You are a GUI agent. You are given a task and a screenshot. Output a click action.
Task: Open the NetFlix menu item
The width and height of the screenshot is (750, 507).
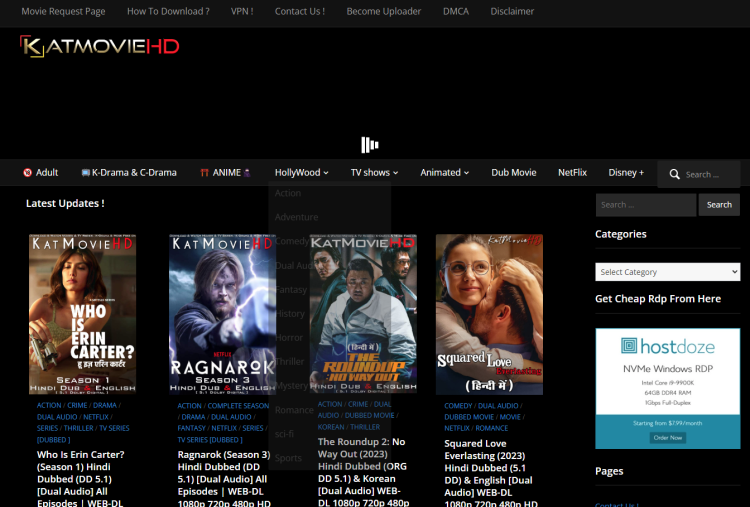572,172
